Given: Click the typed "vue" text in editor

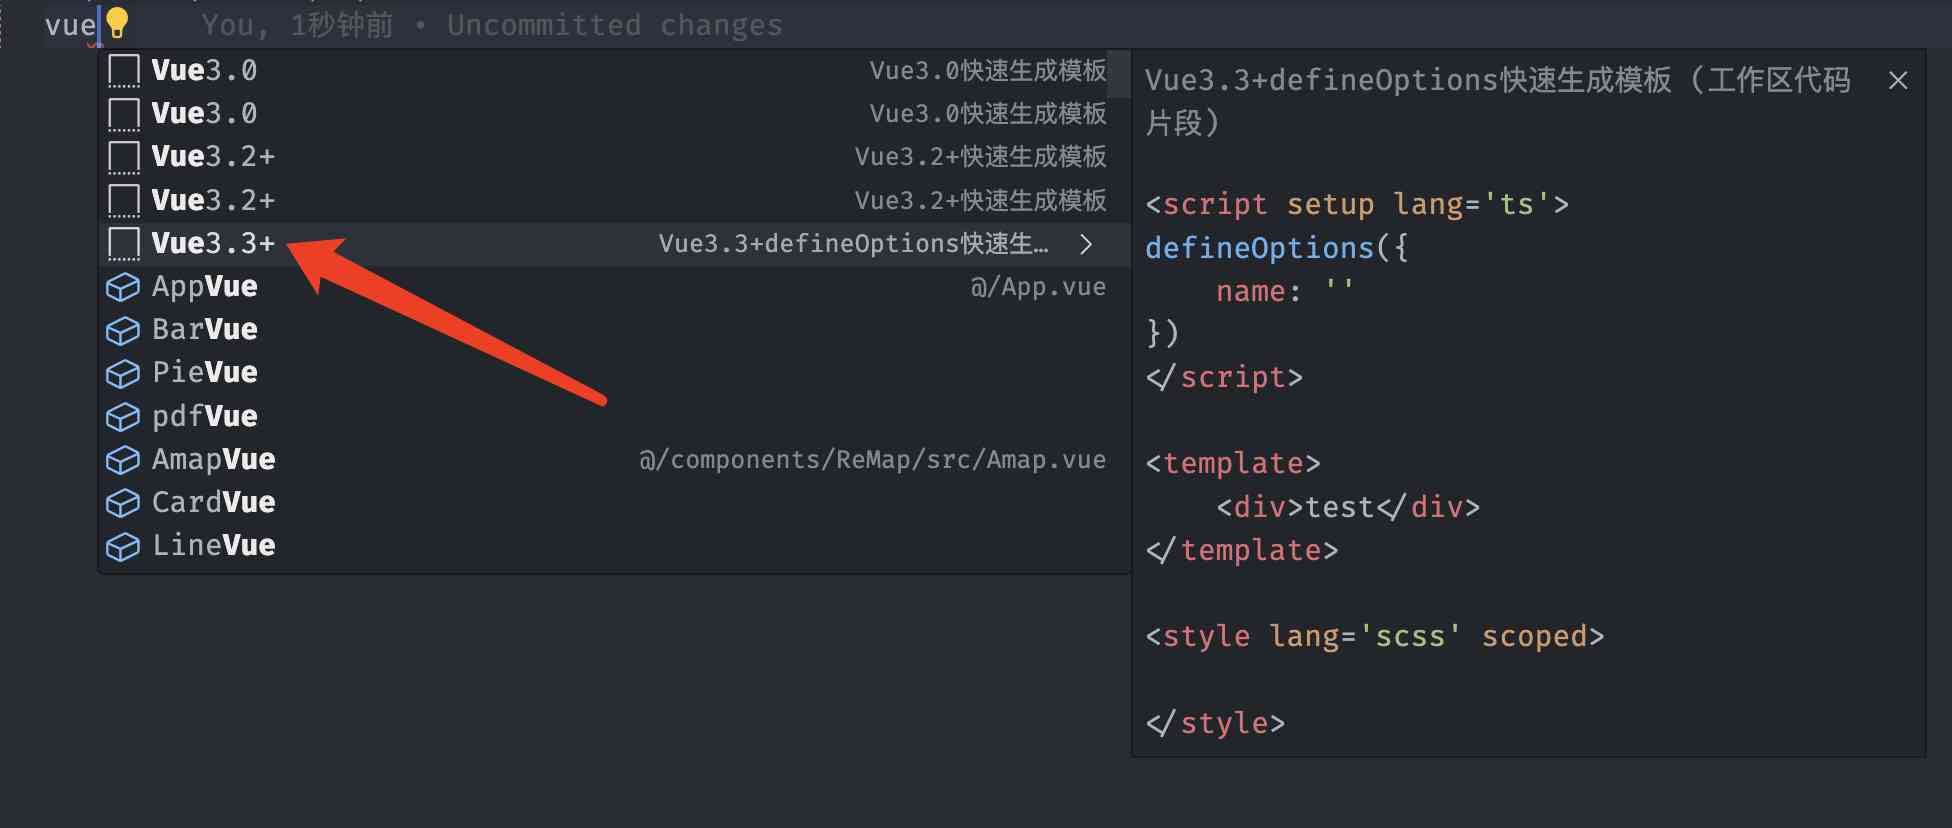Looking at the screenshot, I should tap(69, 25).
